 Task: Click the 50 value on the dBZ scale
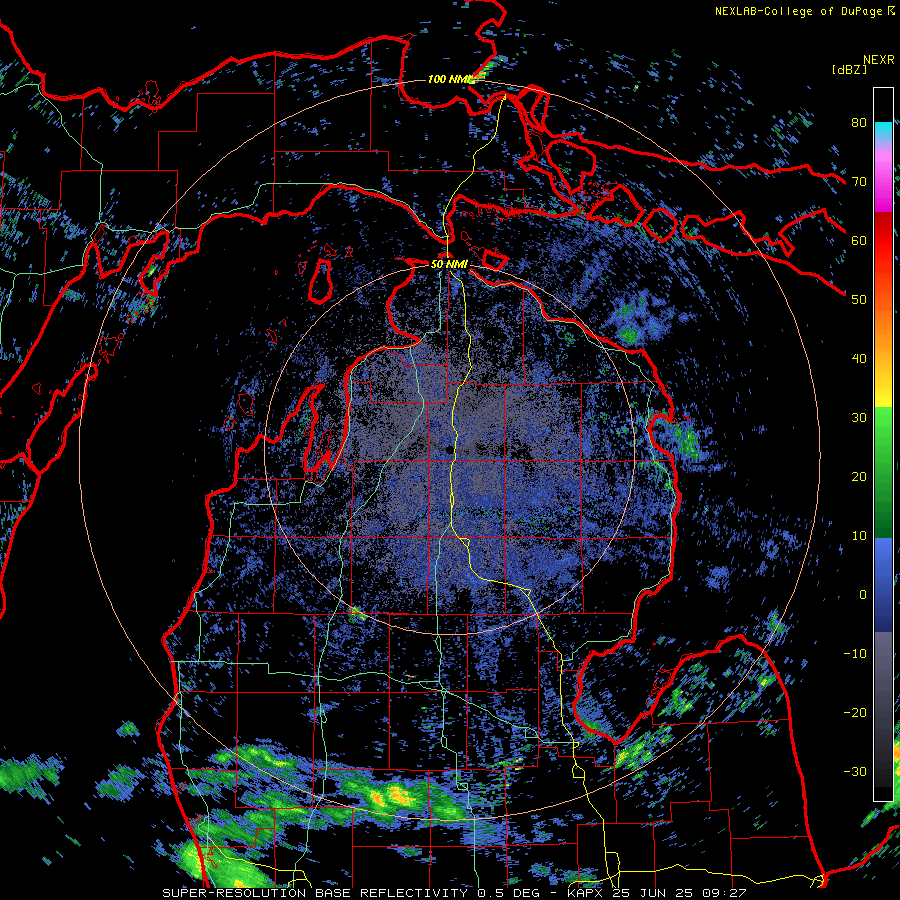click(x=859, y=299)
